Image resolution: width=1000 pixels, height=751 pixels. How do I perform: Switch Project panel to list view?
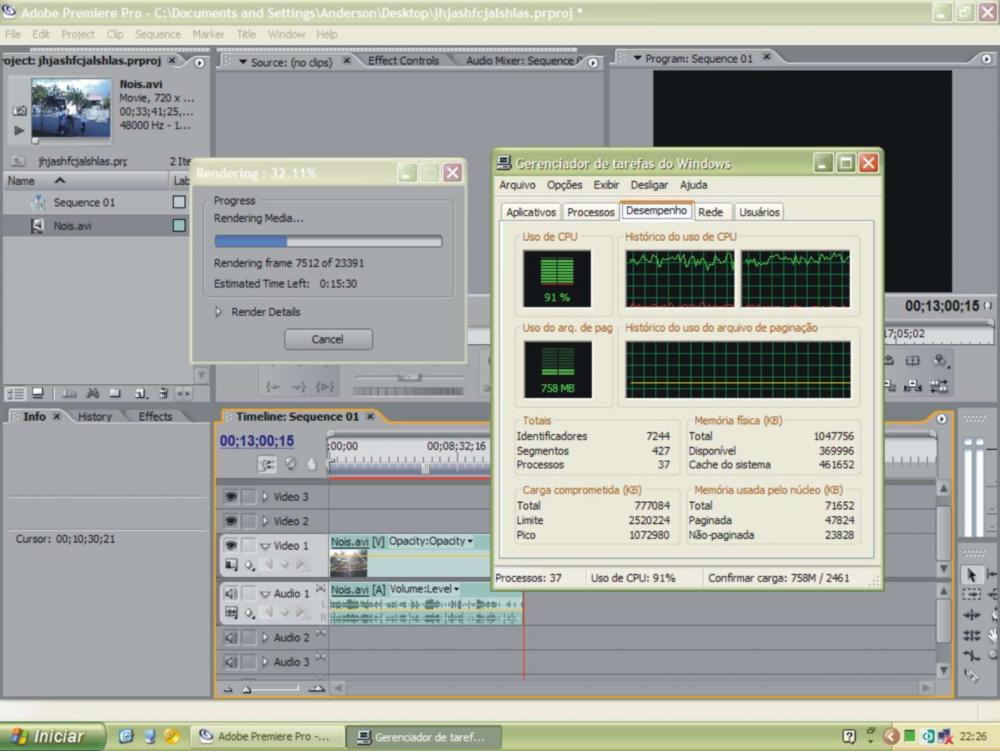tap(16, 394)
